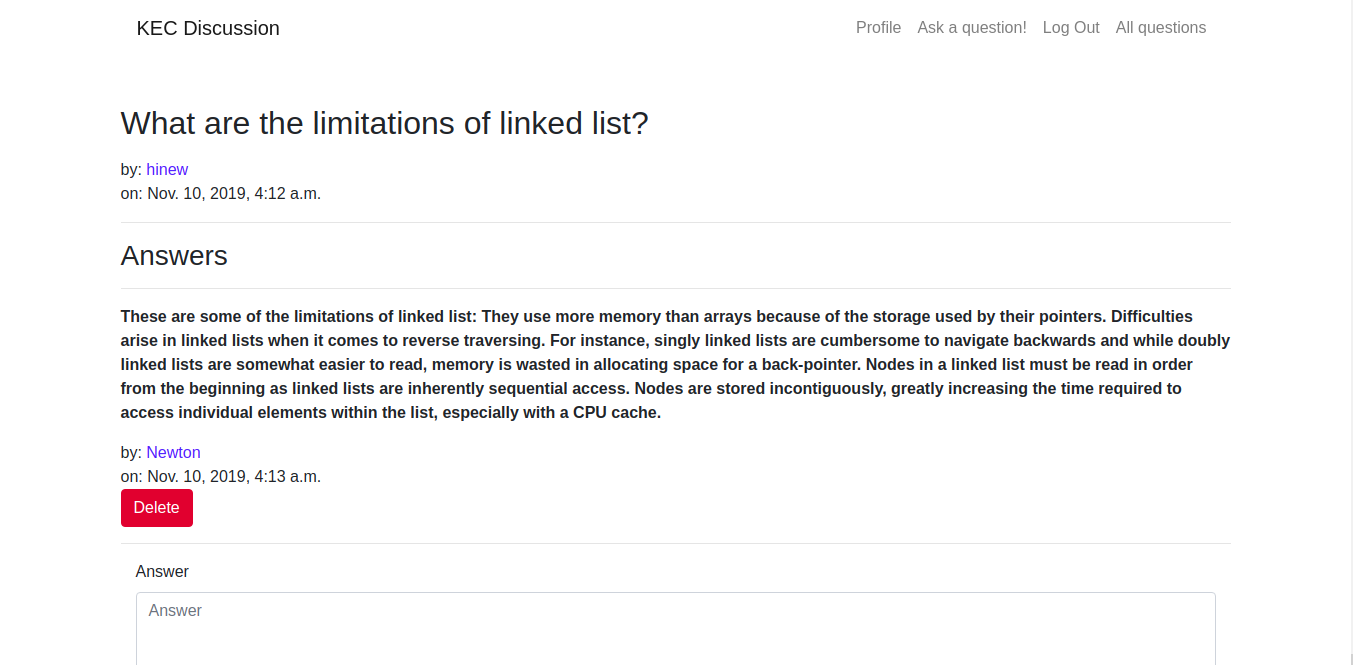Open answer author Newton's profile
1353x665 pixels.
point(173,452)
